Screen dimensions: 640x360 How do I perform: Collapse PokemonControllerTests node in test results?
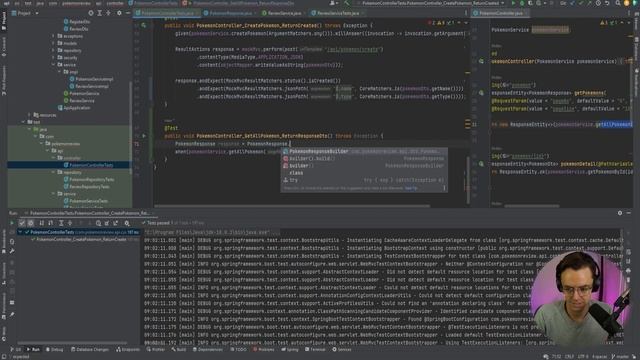click(x=20, y=232)
